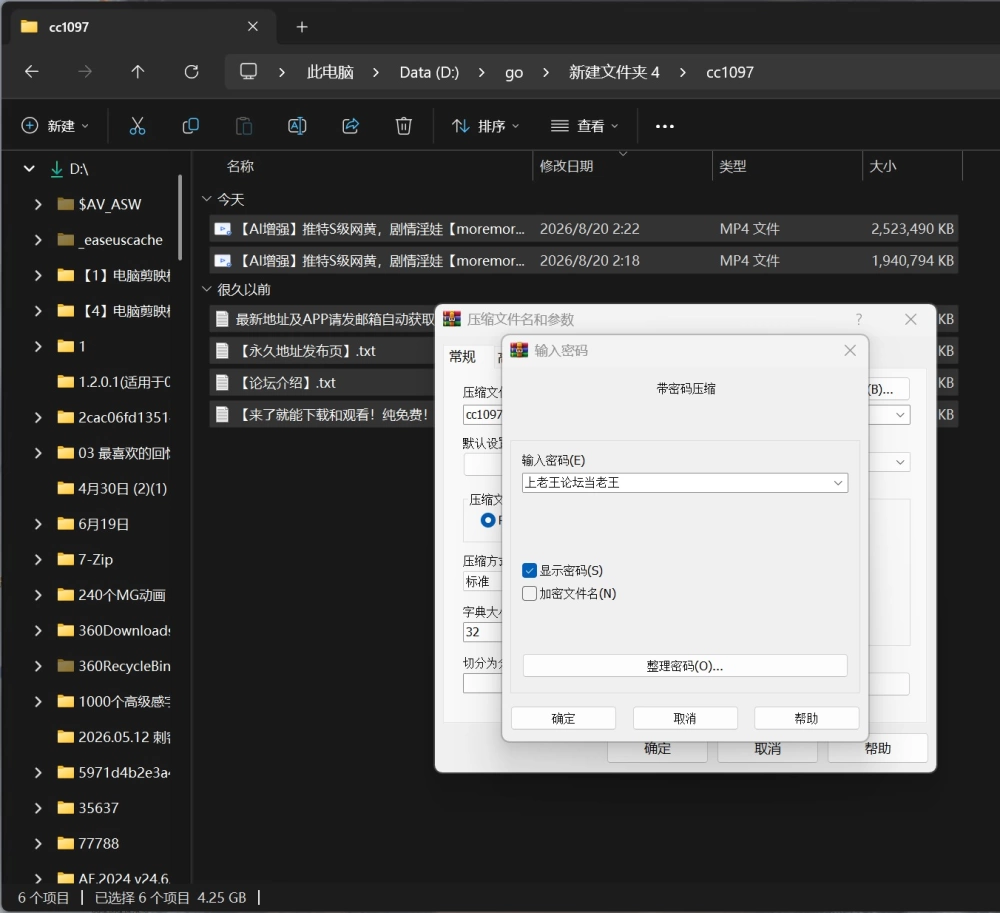Click the forward navigation arrow
1000x913 pixels.
pos(84,72)
